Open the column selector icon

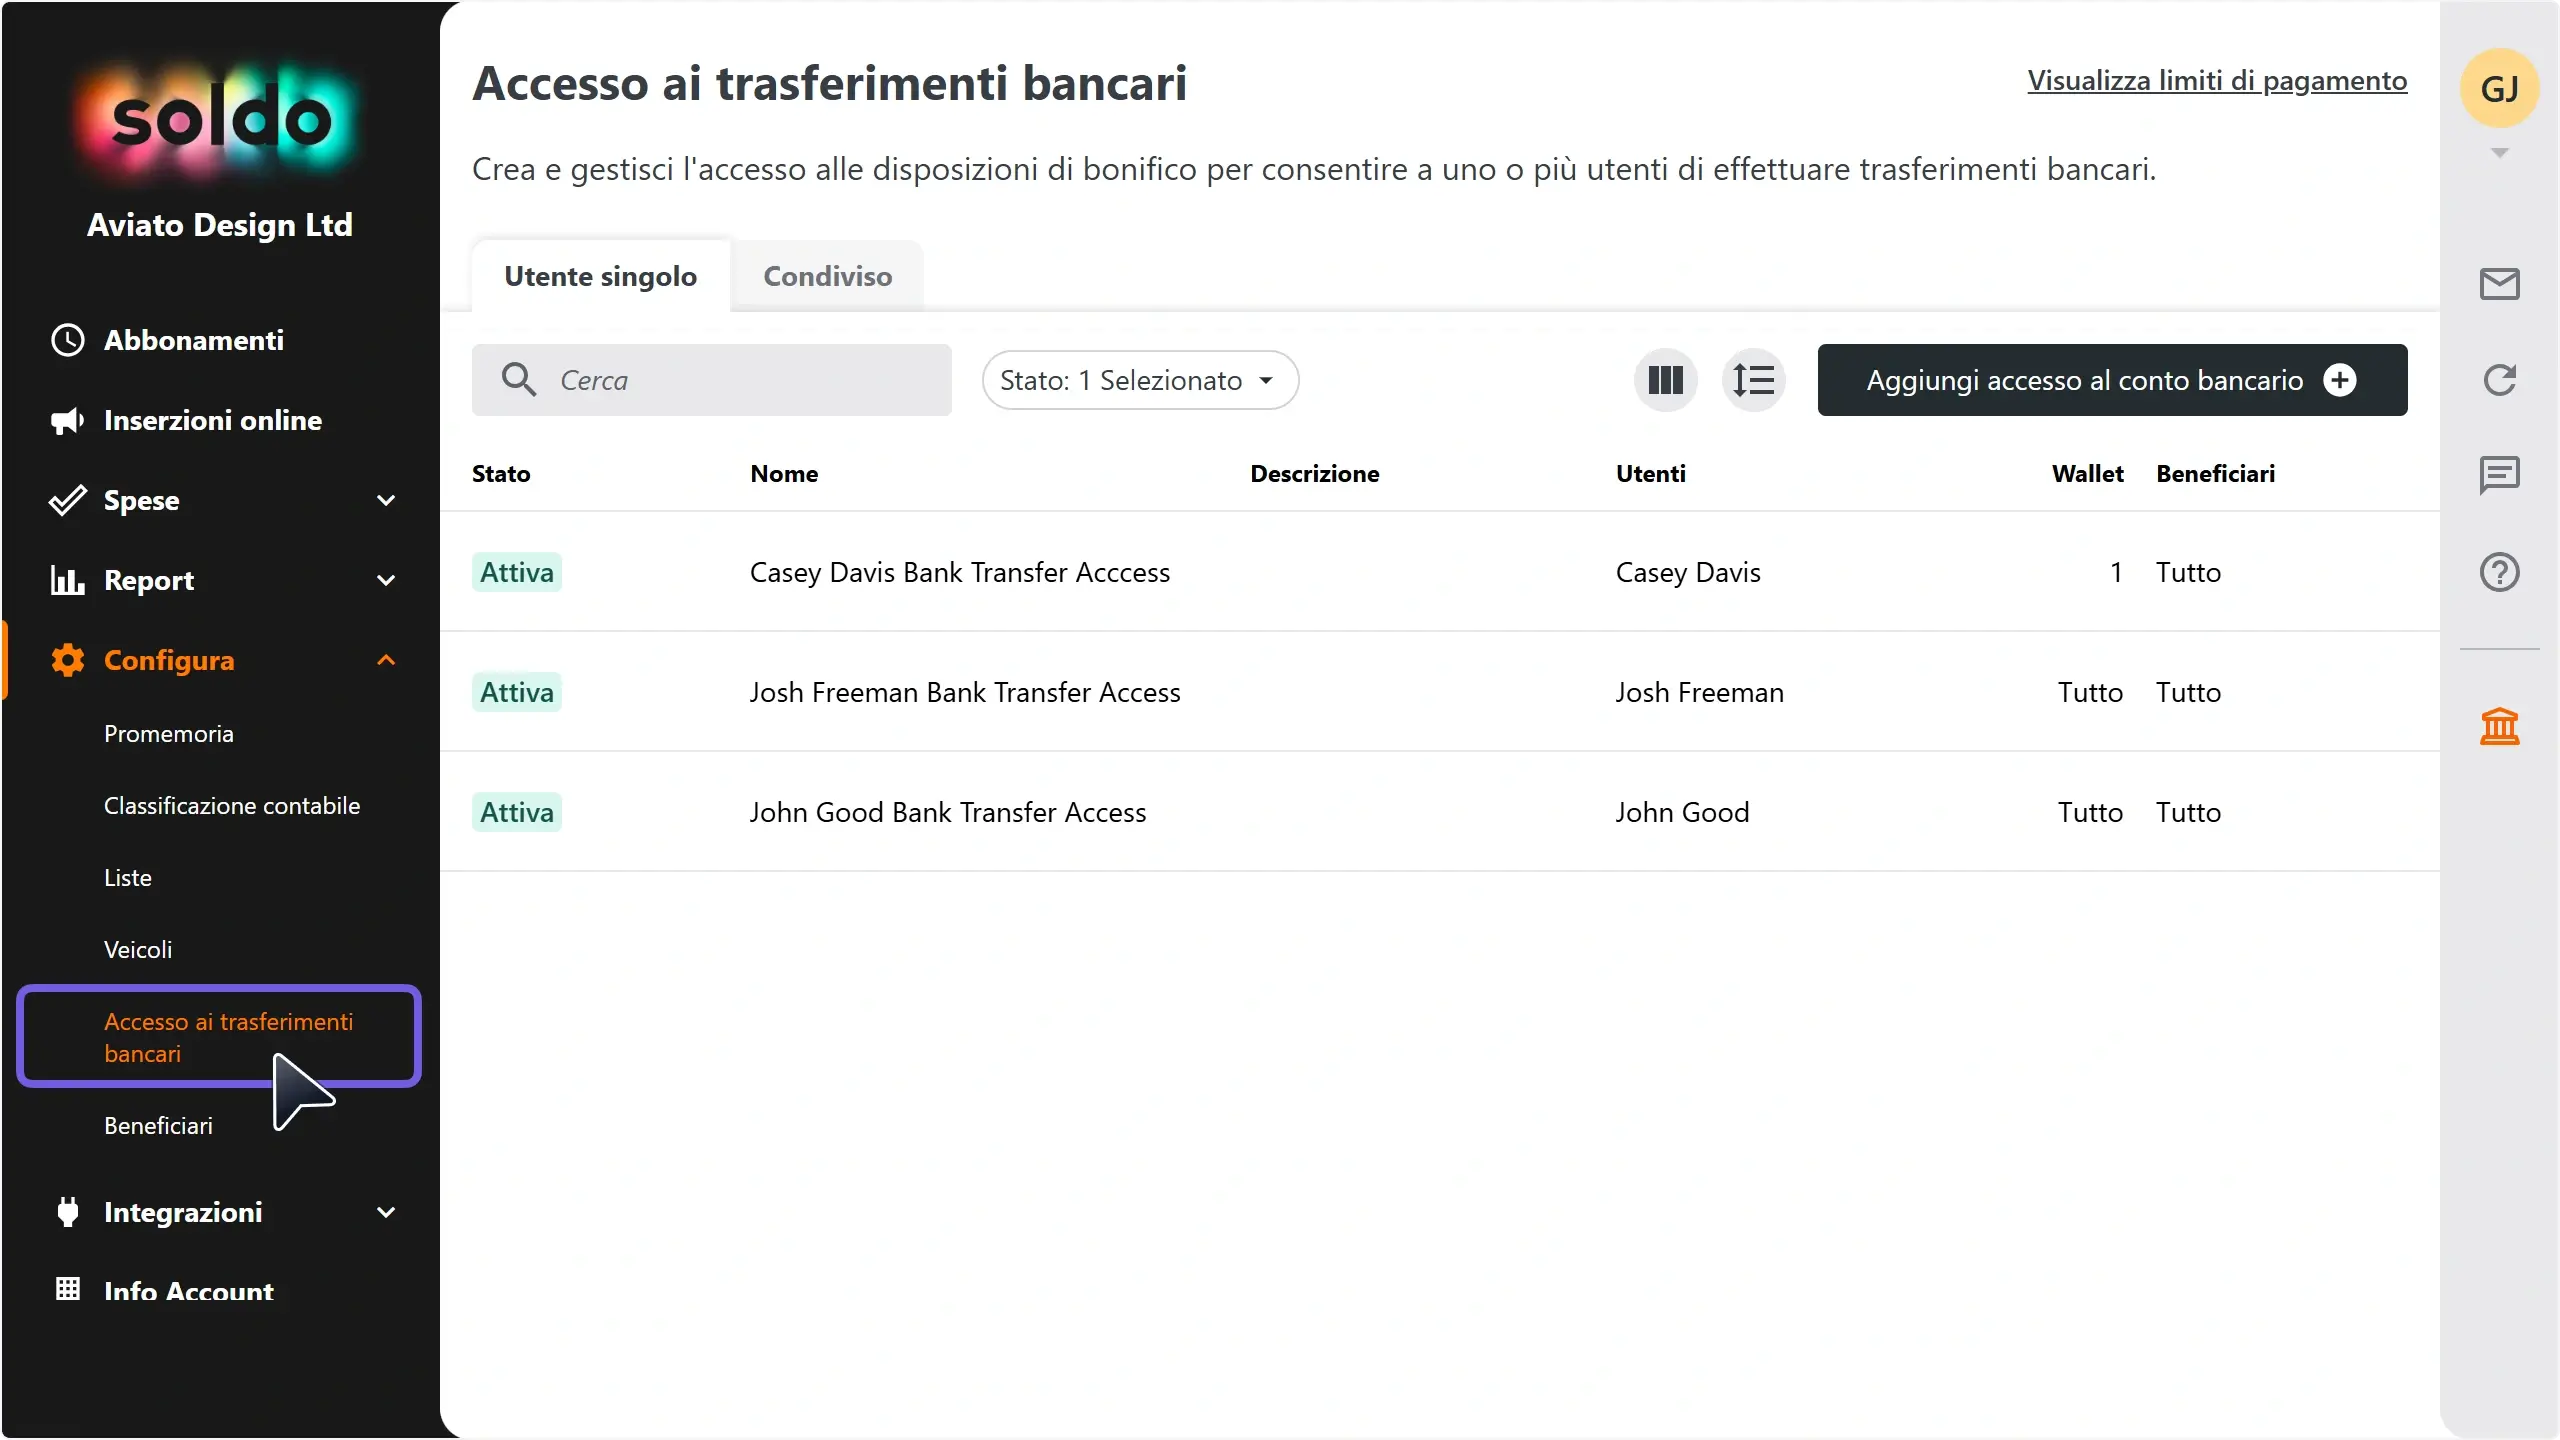(x=1665, y=380)
